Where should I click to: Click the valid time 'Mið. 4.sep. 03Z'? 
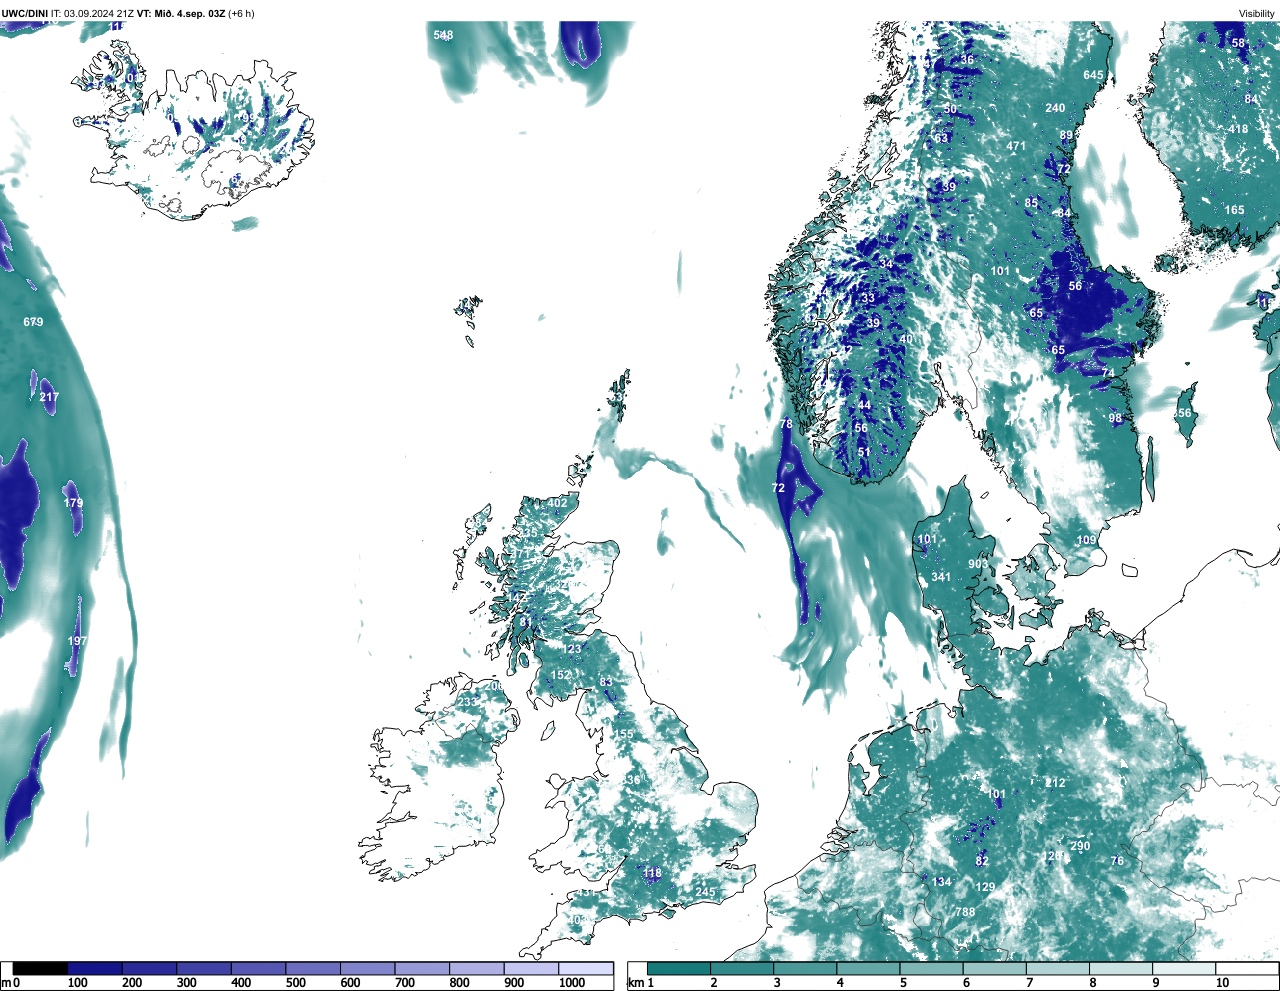(x=190, y=14)
